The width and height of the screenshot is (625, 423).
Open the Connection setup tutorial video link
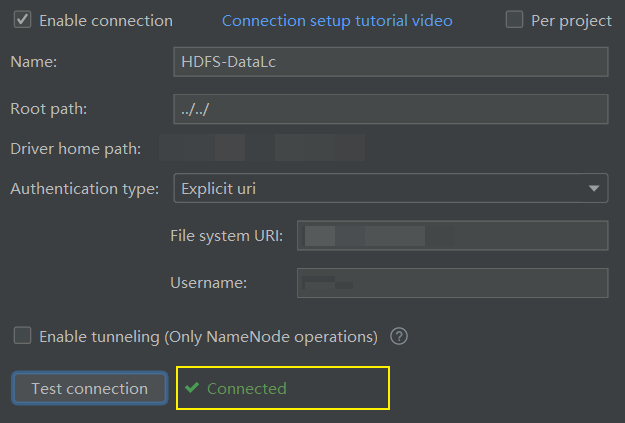(x=337, y=20)
